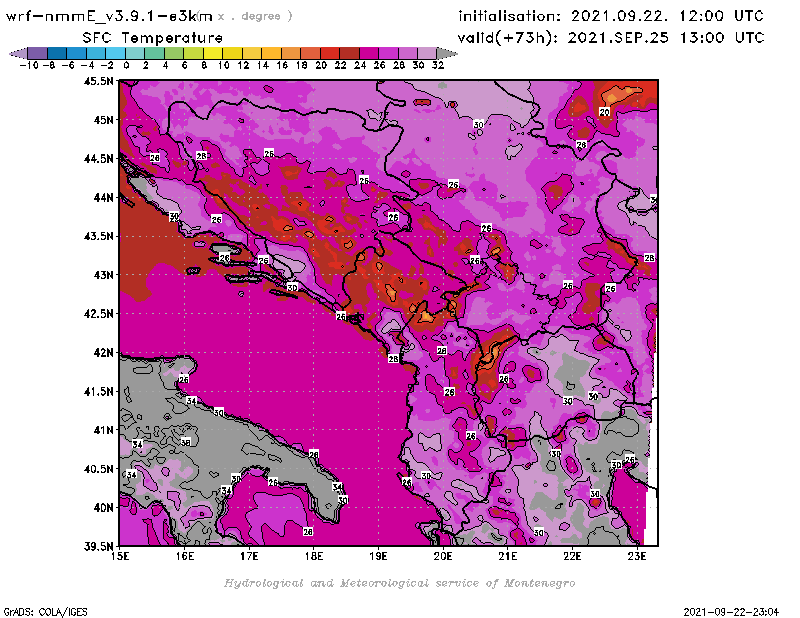This screenshot has width=800, height=618.
Task: Click the orange 14 to 16 legend swatch
Action: point(271,53)
